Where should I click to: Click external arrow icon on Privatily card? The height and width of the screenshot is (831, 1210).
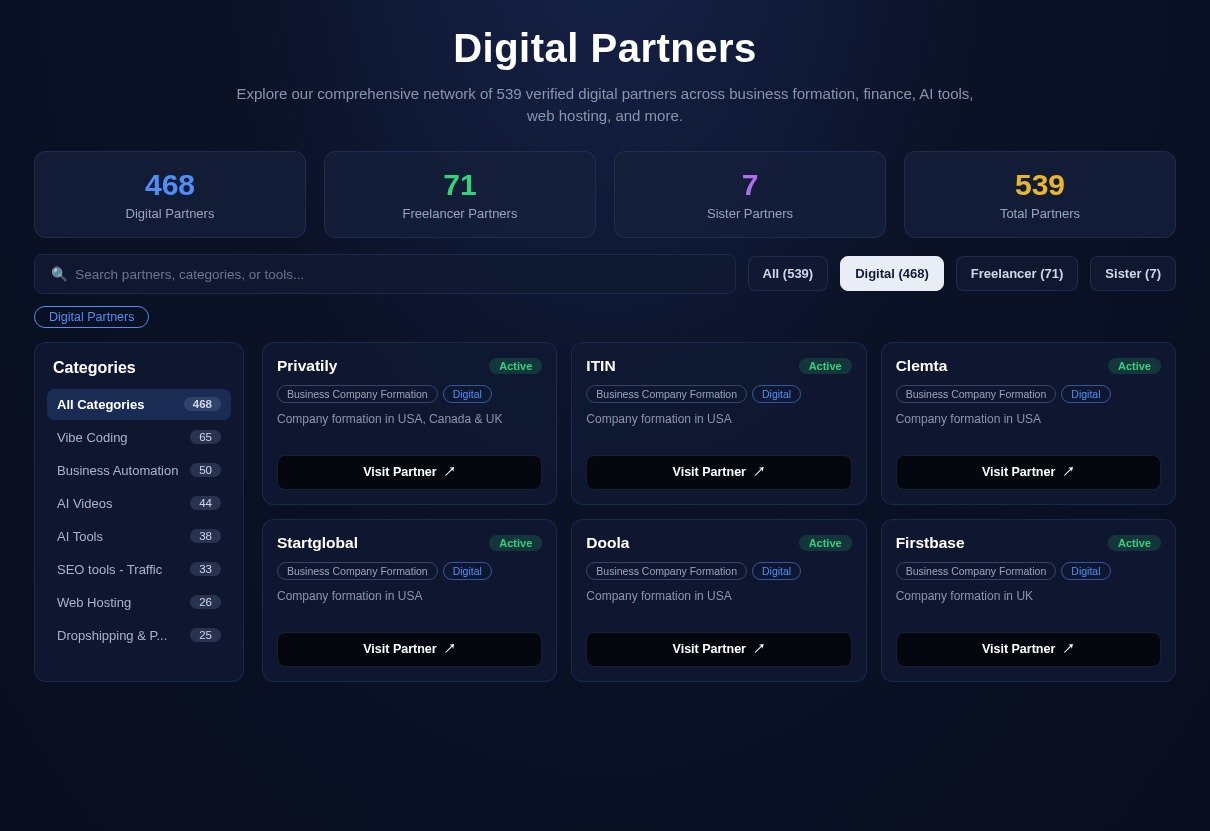450,471
